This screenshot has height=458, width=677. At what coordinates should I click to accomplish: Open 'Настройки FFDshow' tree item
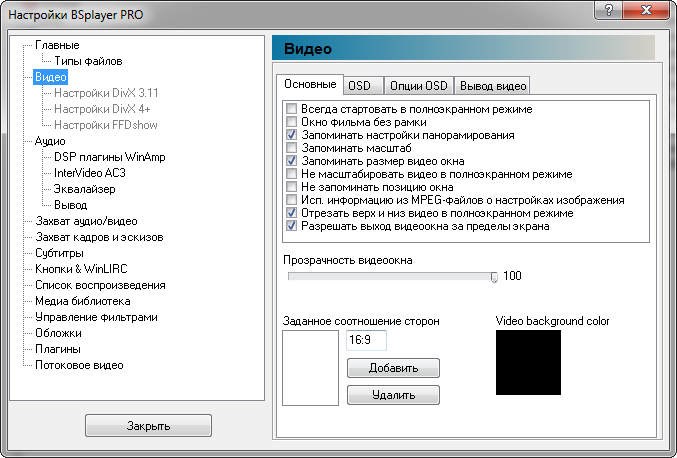coord(105,125)
